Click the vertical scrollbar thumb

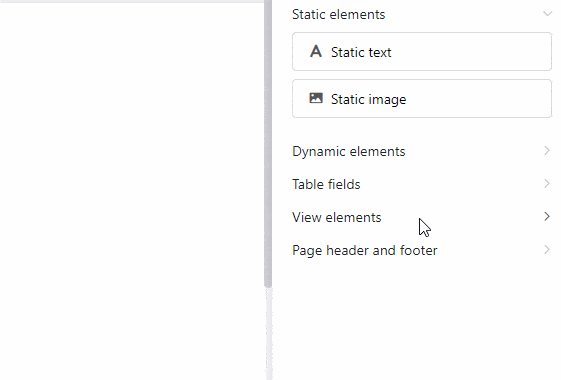268,143
